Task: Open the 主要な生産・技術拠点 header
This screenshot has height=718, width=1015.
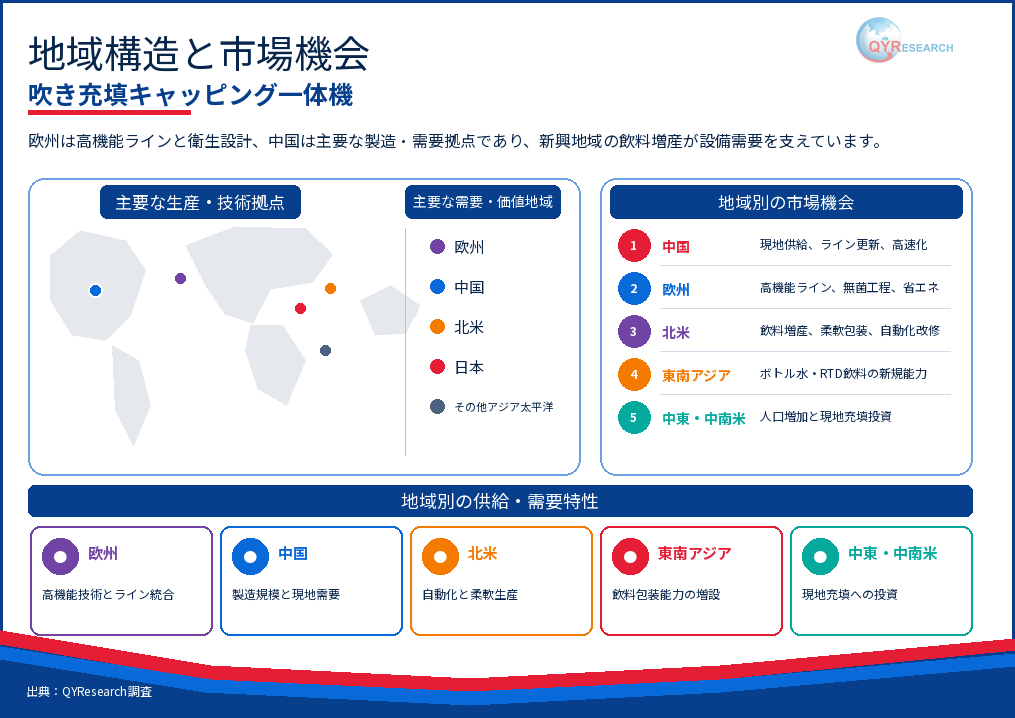Action: coord(200,203)
